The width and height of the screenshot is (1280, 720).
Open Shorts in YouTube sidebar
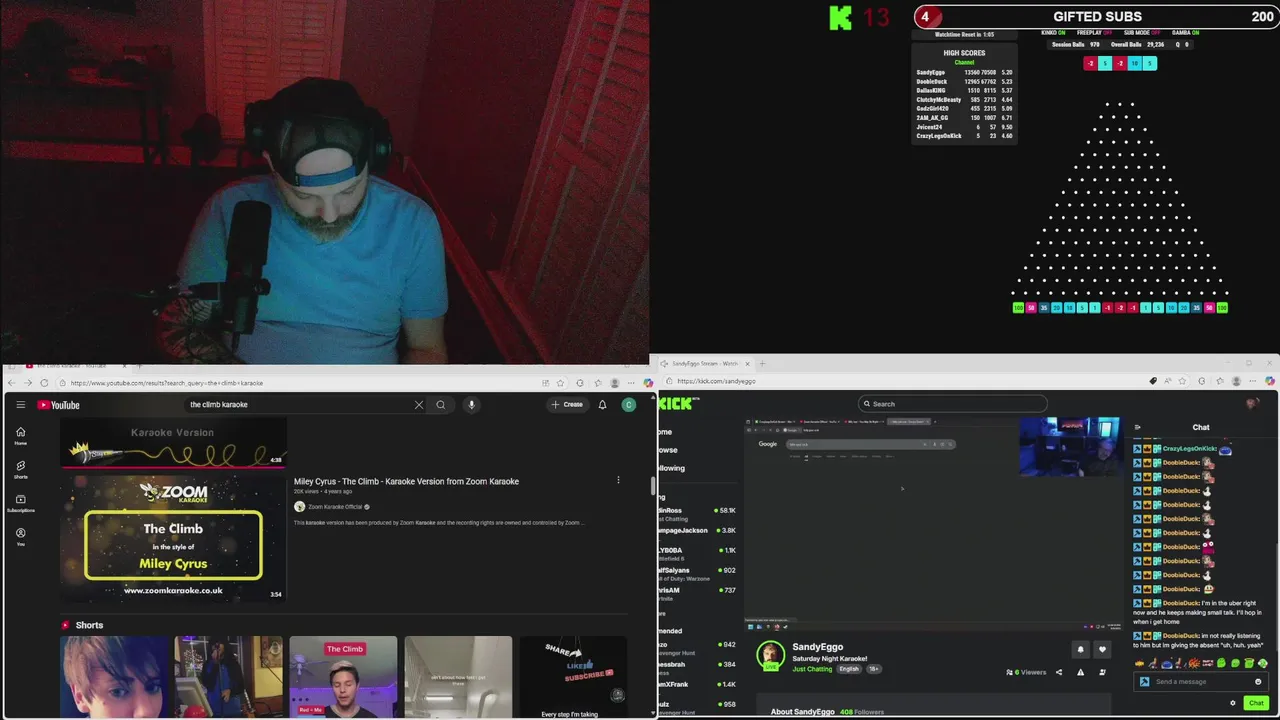(20, 469)
